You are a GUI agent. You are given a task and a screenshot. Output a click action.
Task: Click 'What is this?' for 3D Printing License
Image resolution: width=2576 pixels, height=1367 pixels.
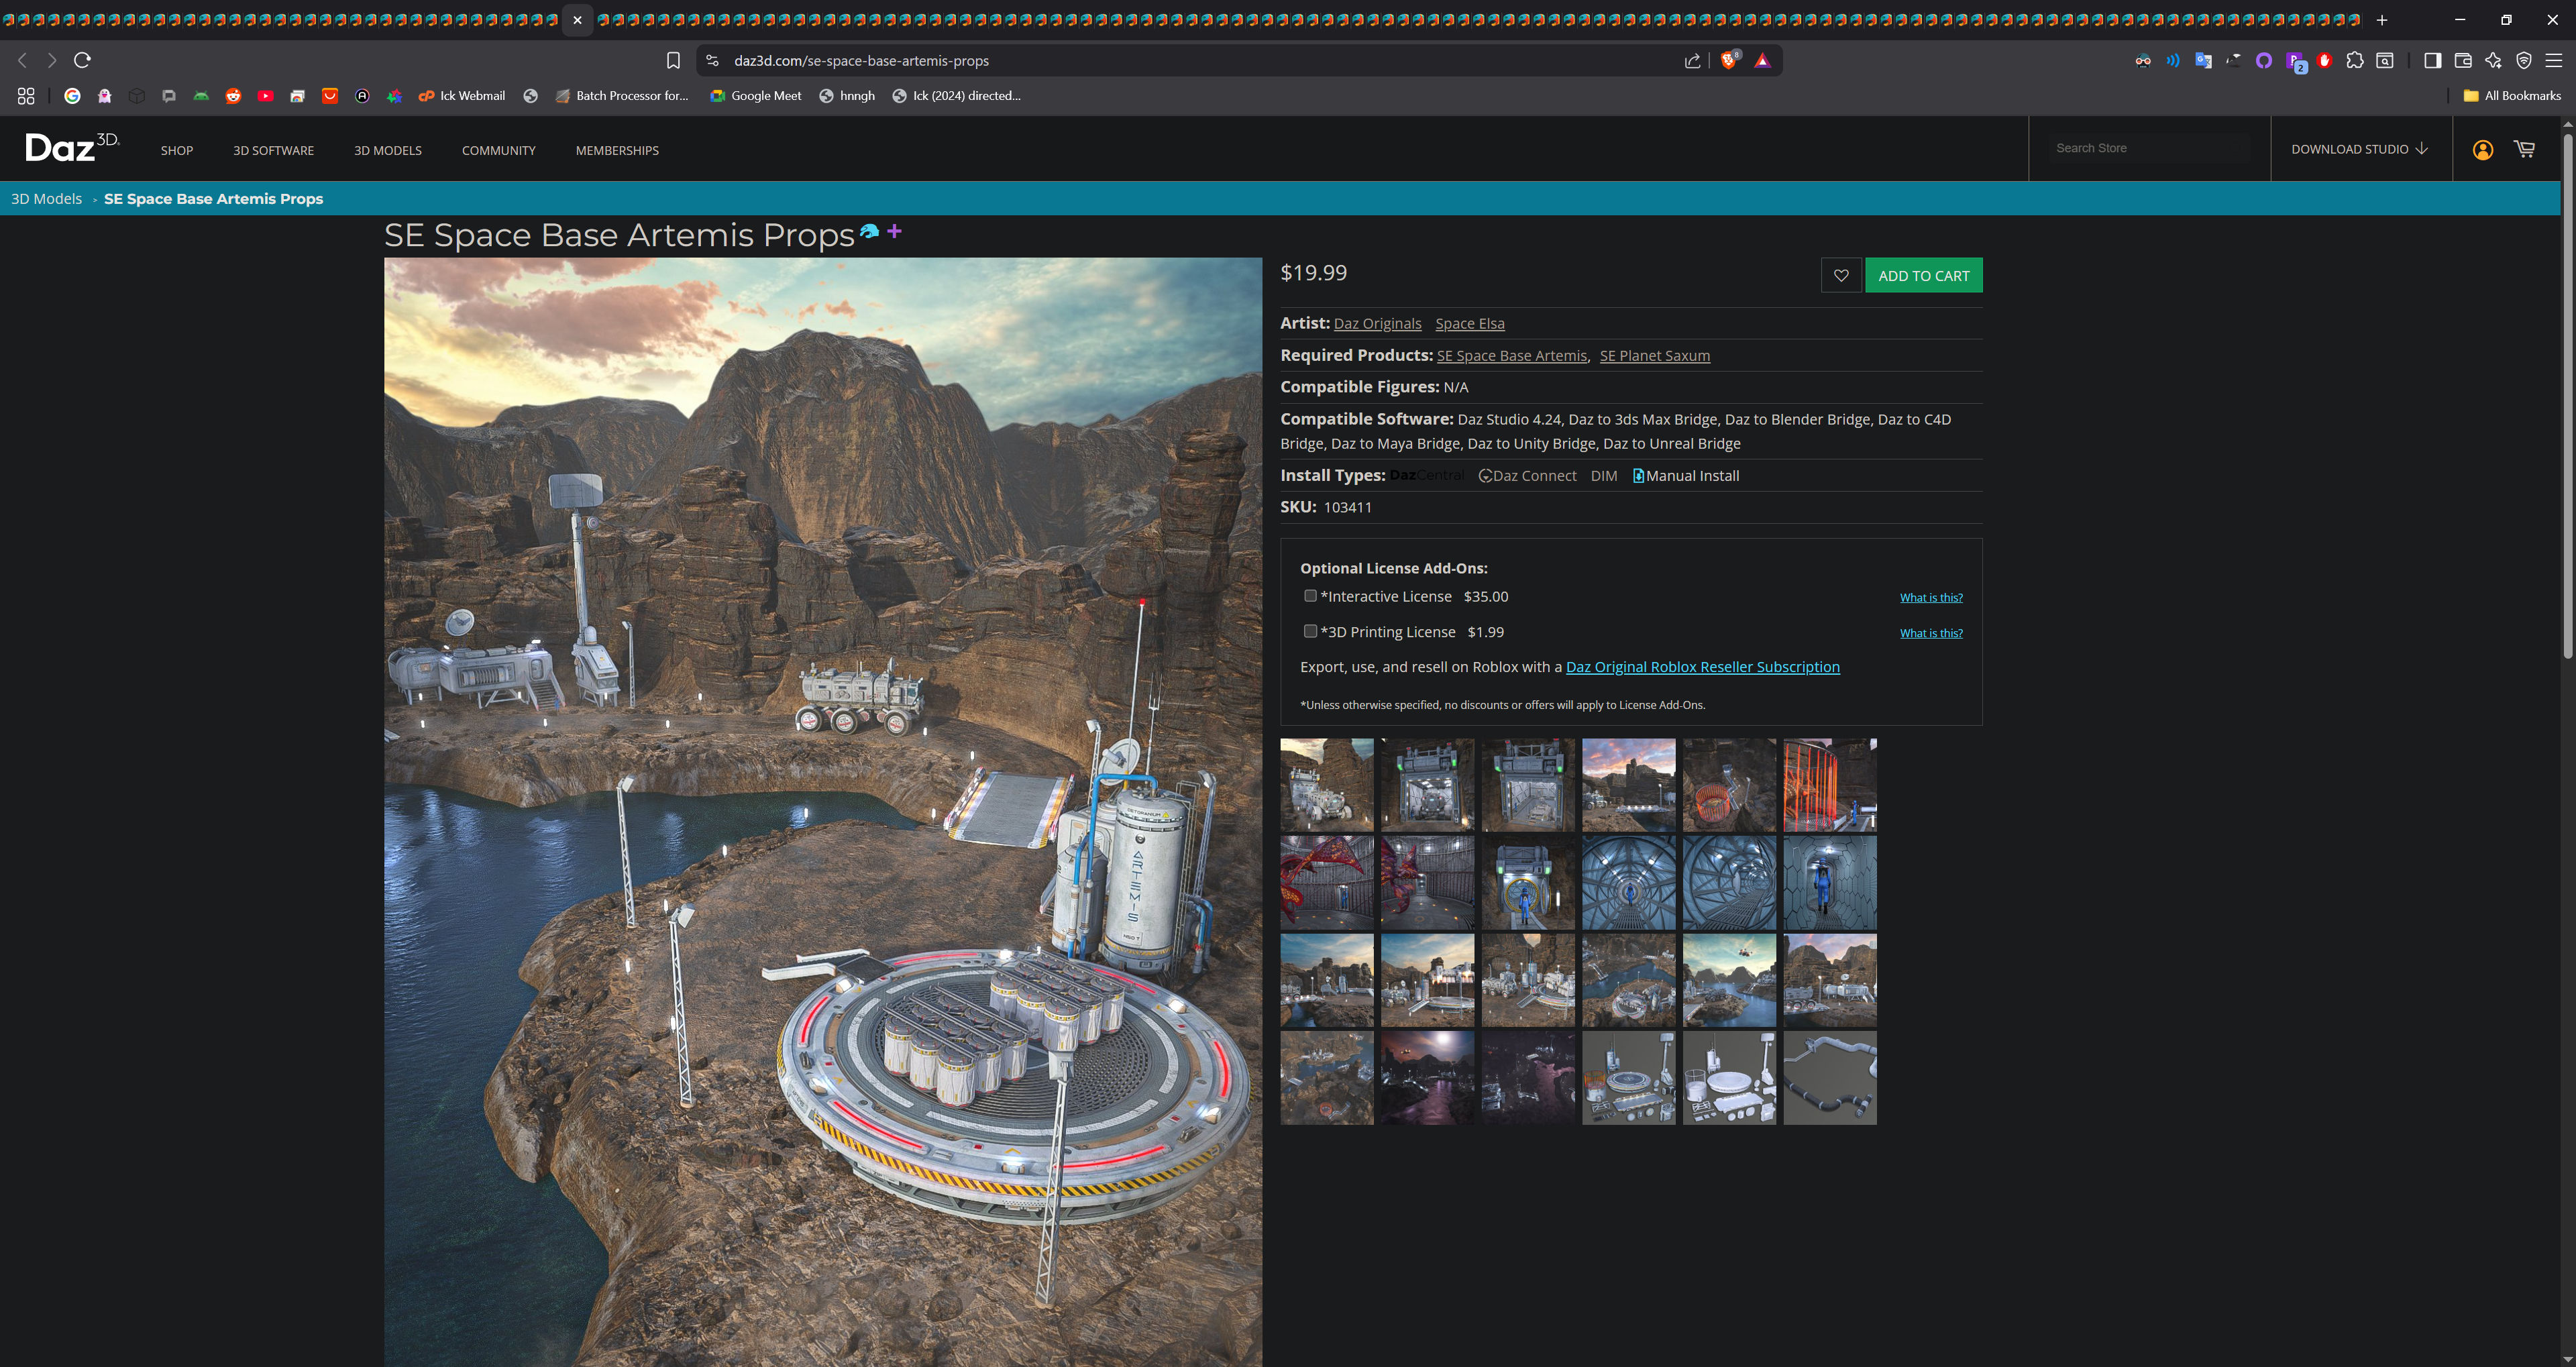(x=1931, y=634)
